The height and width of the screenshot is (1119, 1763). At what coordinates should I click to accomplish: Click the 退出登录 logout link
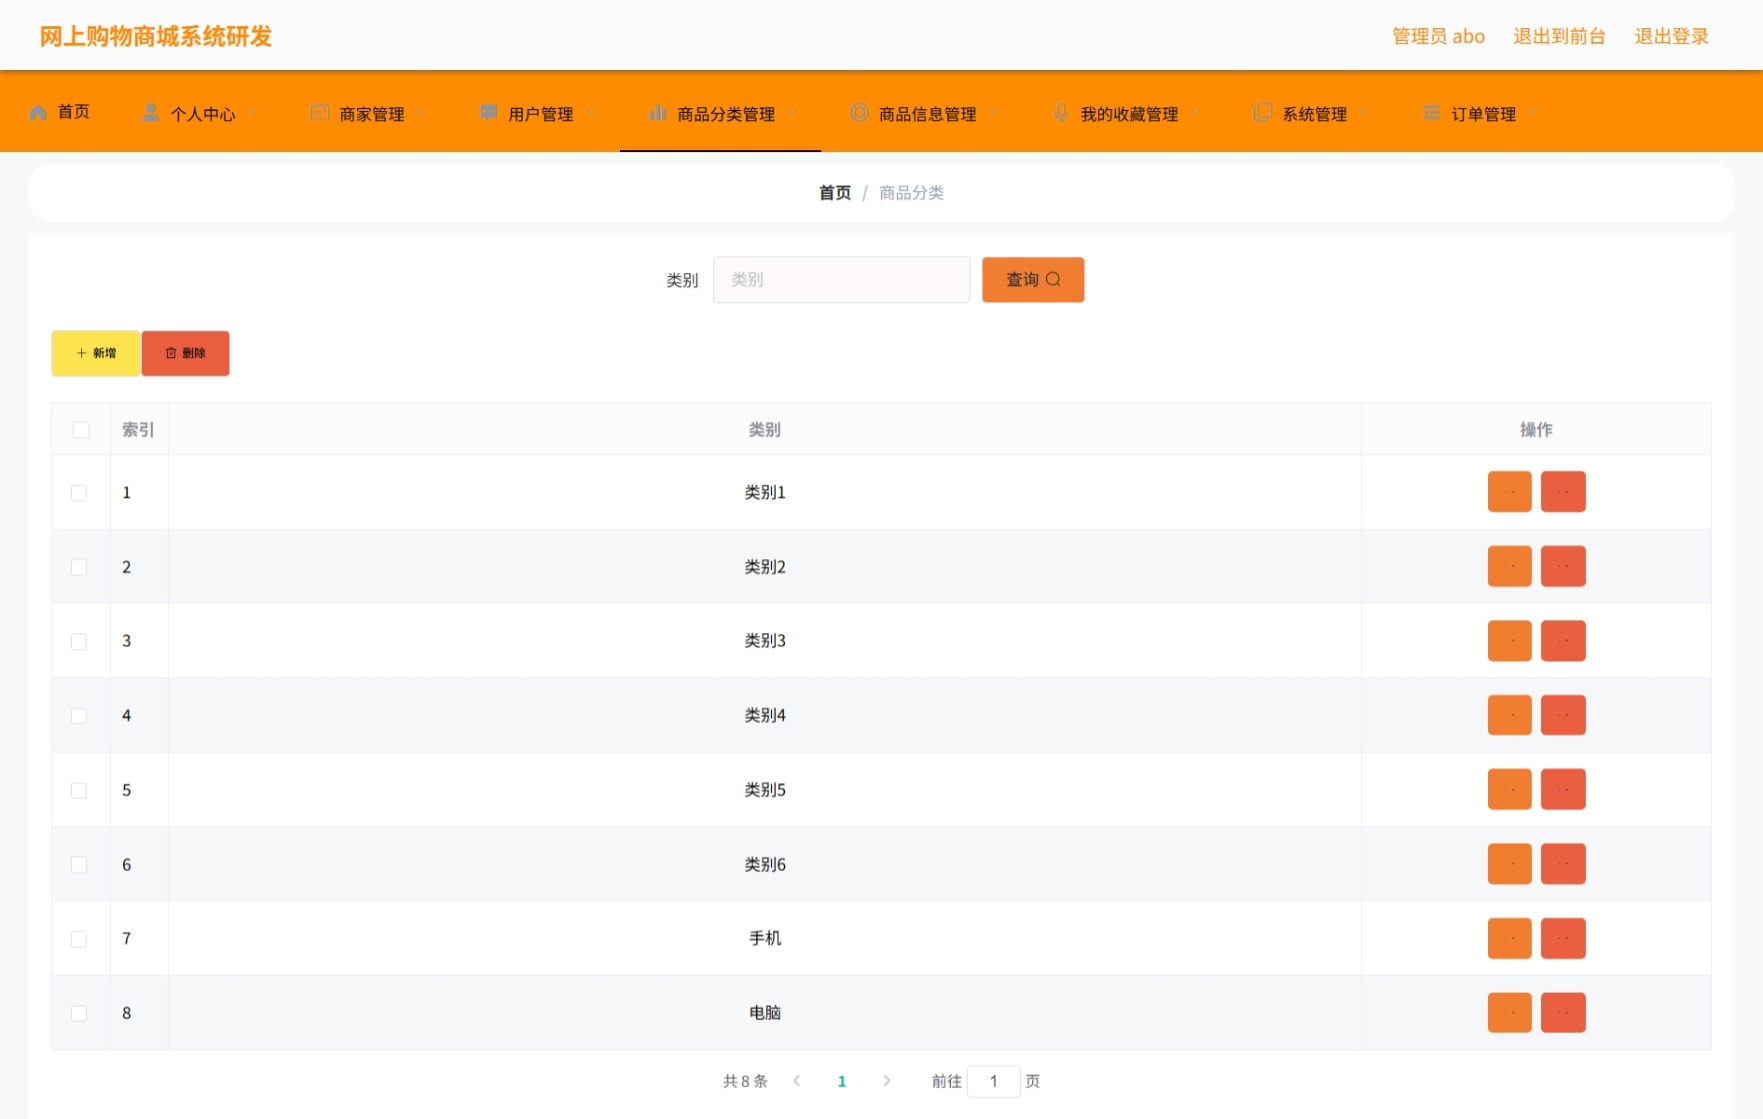coord(1671,36)
